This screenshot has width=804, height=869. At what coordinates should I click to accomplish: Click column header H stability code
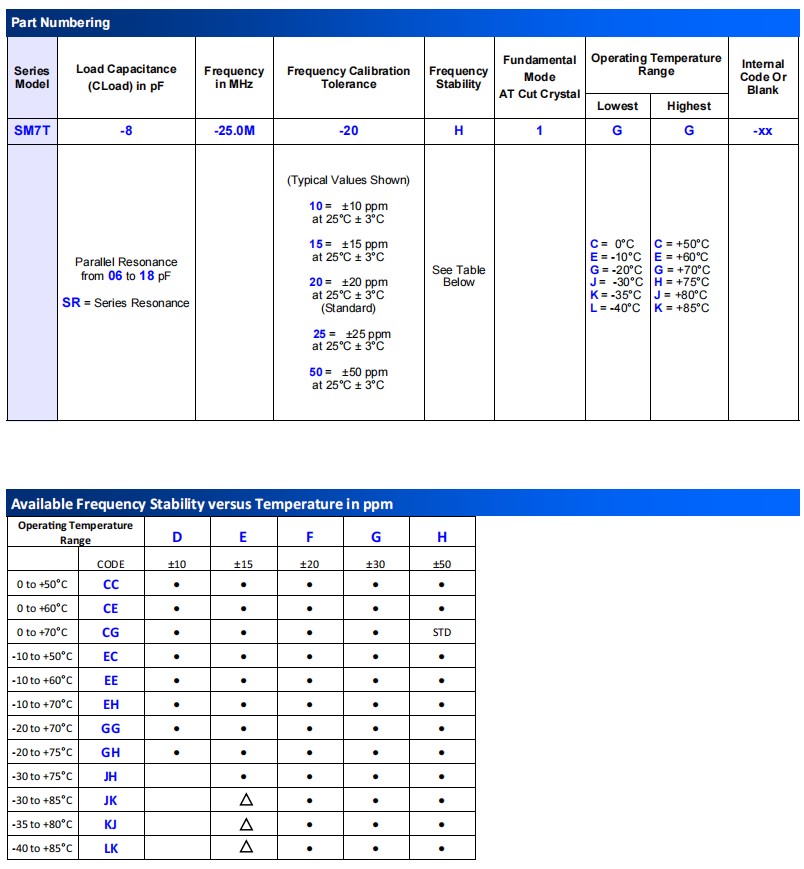tap(442, 537)
